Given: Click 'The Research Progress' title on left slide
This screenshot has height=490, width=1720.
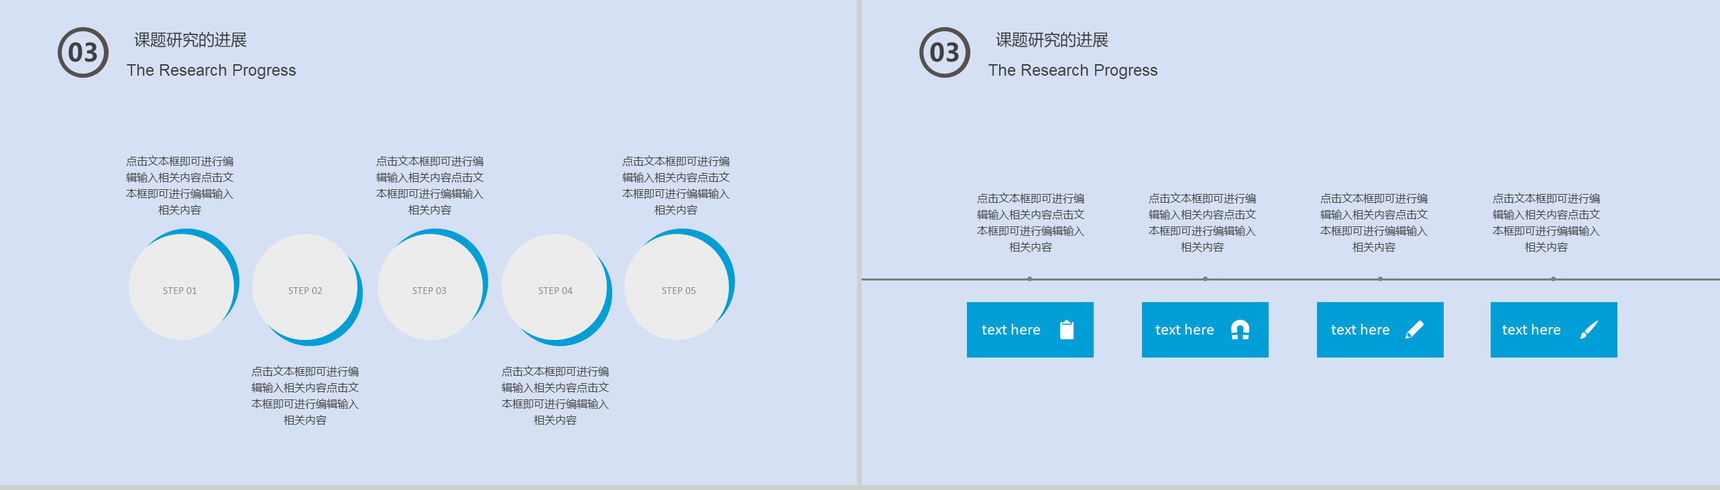Looking at the screenshot, I should click(211, 70).
